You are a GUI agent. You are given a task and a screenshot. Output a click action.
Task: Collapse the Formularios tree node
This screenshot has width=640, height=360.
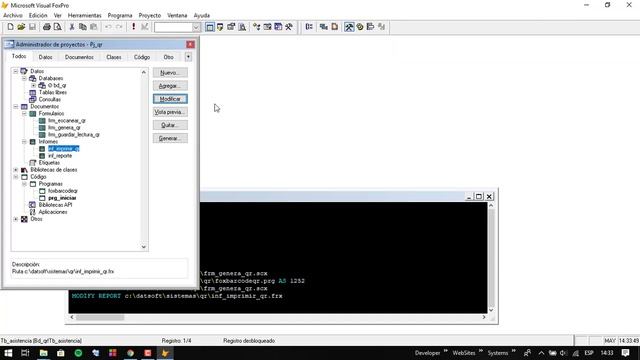24,113
